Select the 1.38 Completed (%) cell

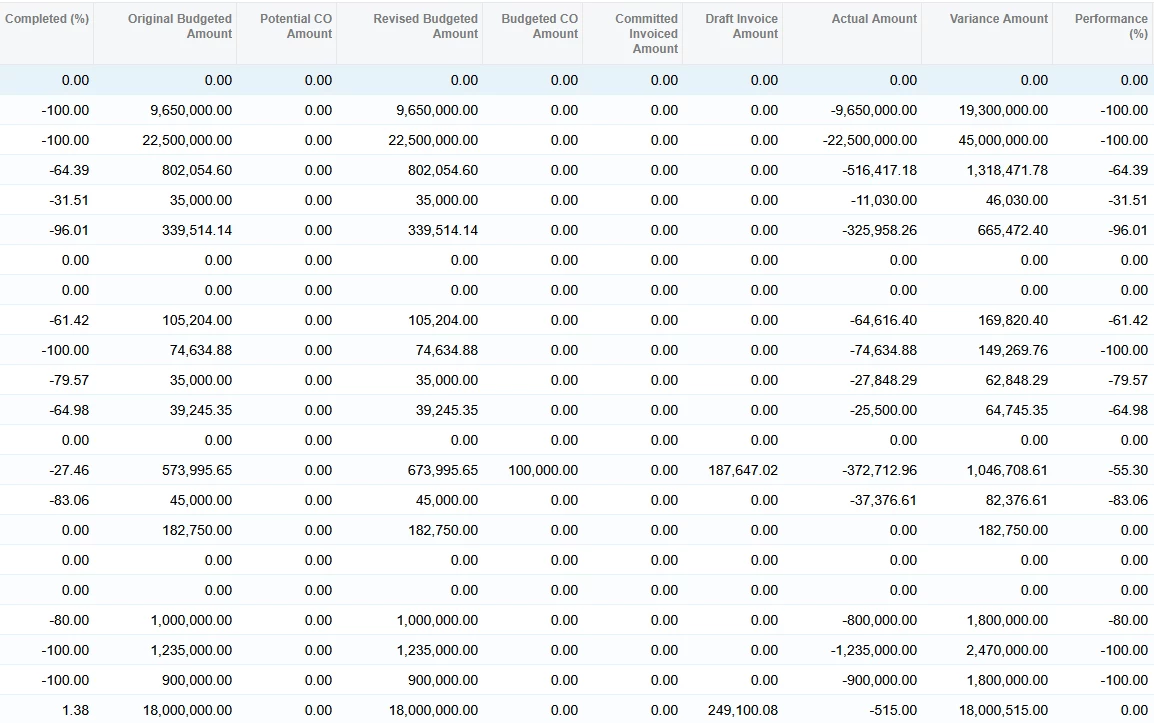pos(75,710)
